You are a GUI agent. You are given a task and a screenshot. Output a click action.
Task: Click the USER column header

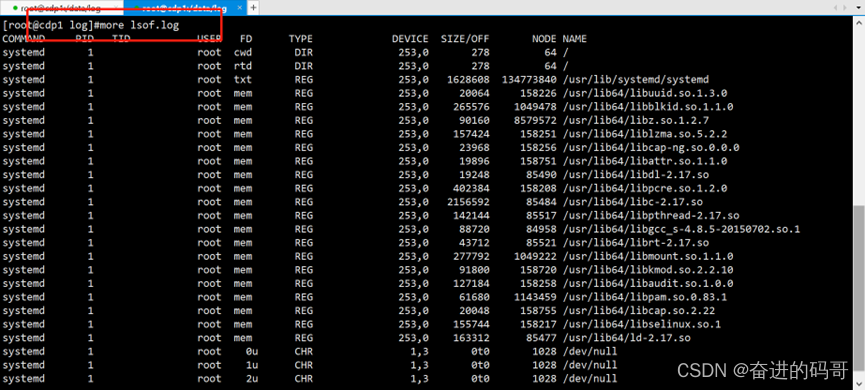coord(209,39)
